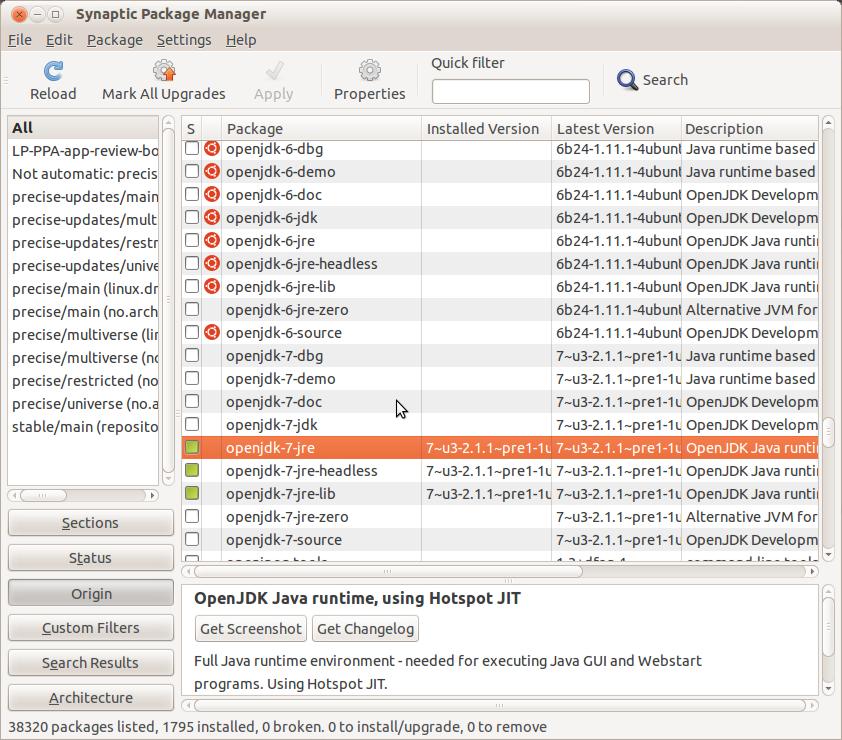Click the package list scroll-up arrow

[x=828, y=123]
